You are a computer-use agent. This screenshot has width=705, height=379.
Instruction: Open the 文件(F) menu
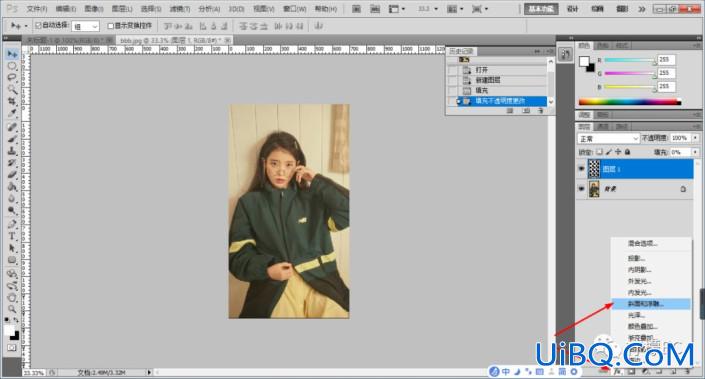(37, 9)
